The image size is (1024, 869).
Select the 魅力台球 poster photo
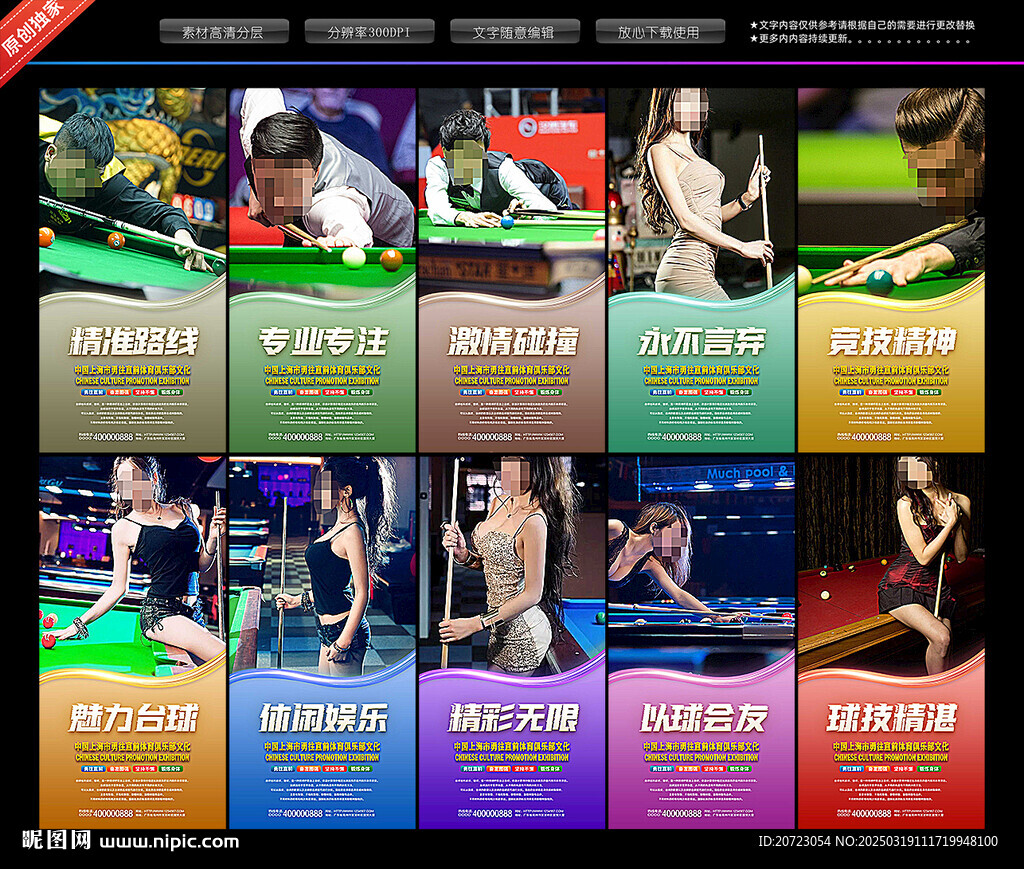click(x=133, y=565)
